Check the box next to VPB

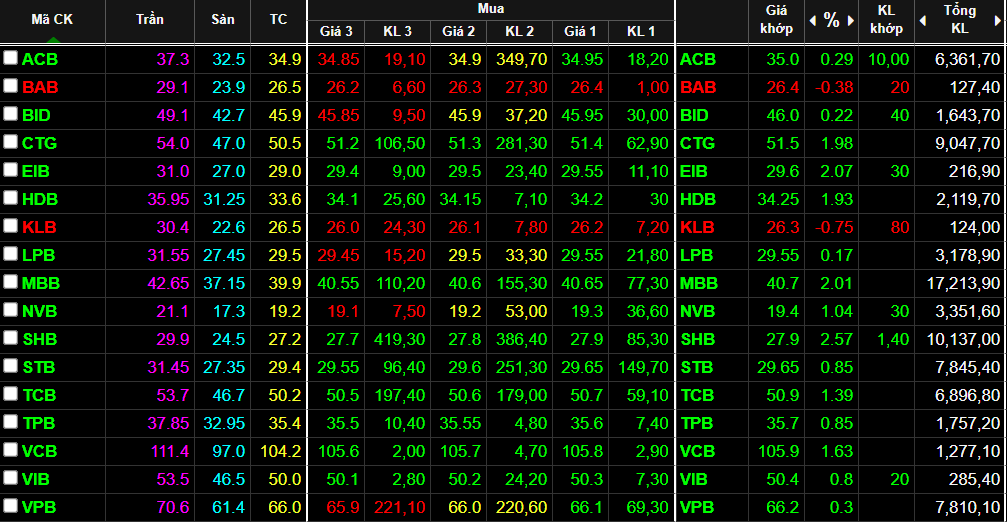[10, 507]
